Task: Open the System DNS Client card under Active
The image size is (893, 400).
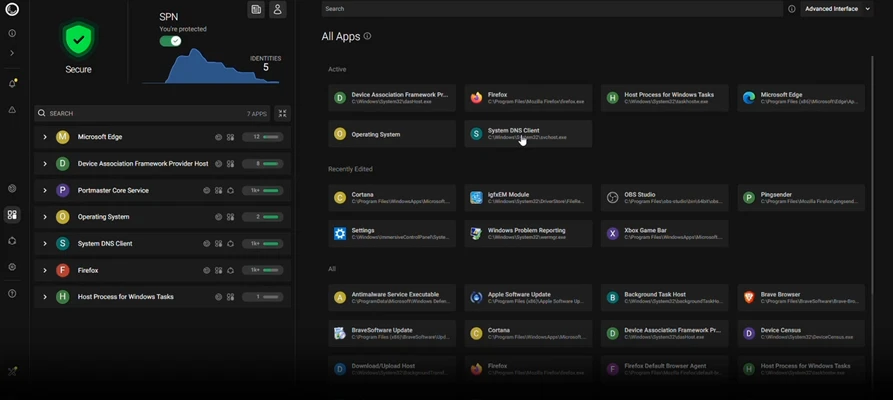Action: [x=528, y=134]
